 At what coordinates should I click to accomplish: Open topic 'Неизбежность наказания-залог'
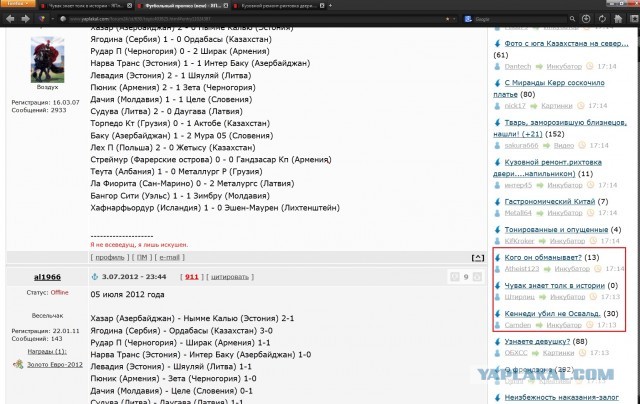click(562, 397)
